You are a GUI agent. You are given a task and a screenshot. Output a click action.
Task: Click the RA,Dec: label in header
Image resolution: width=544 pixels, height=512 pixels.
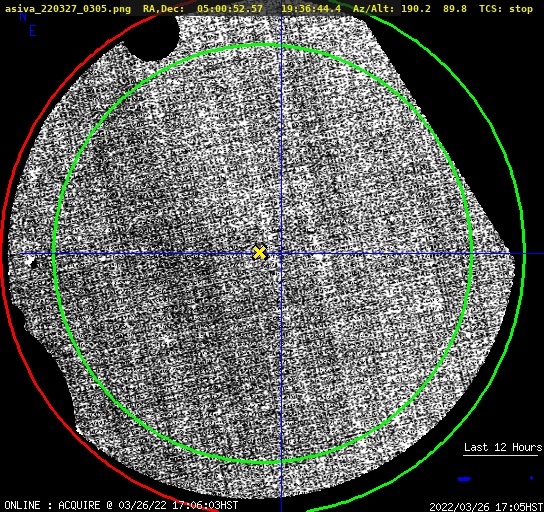pos(163,9)
